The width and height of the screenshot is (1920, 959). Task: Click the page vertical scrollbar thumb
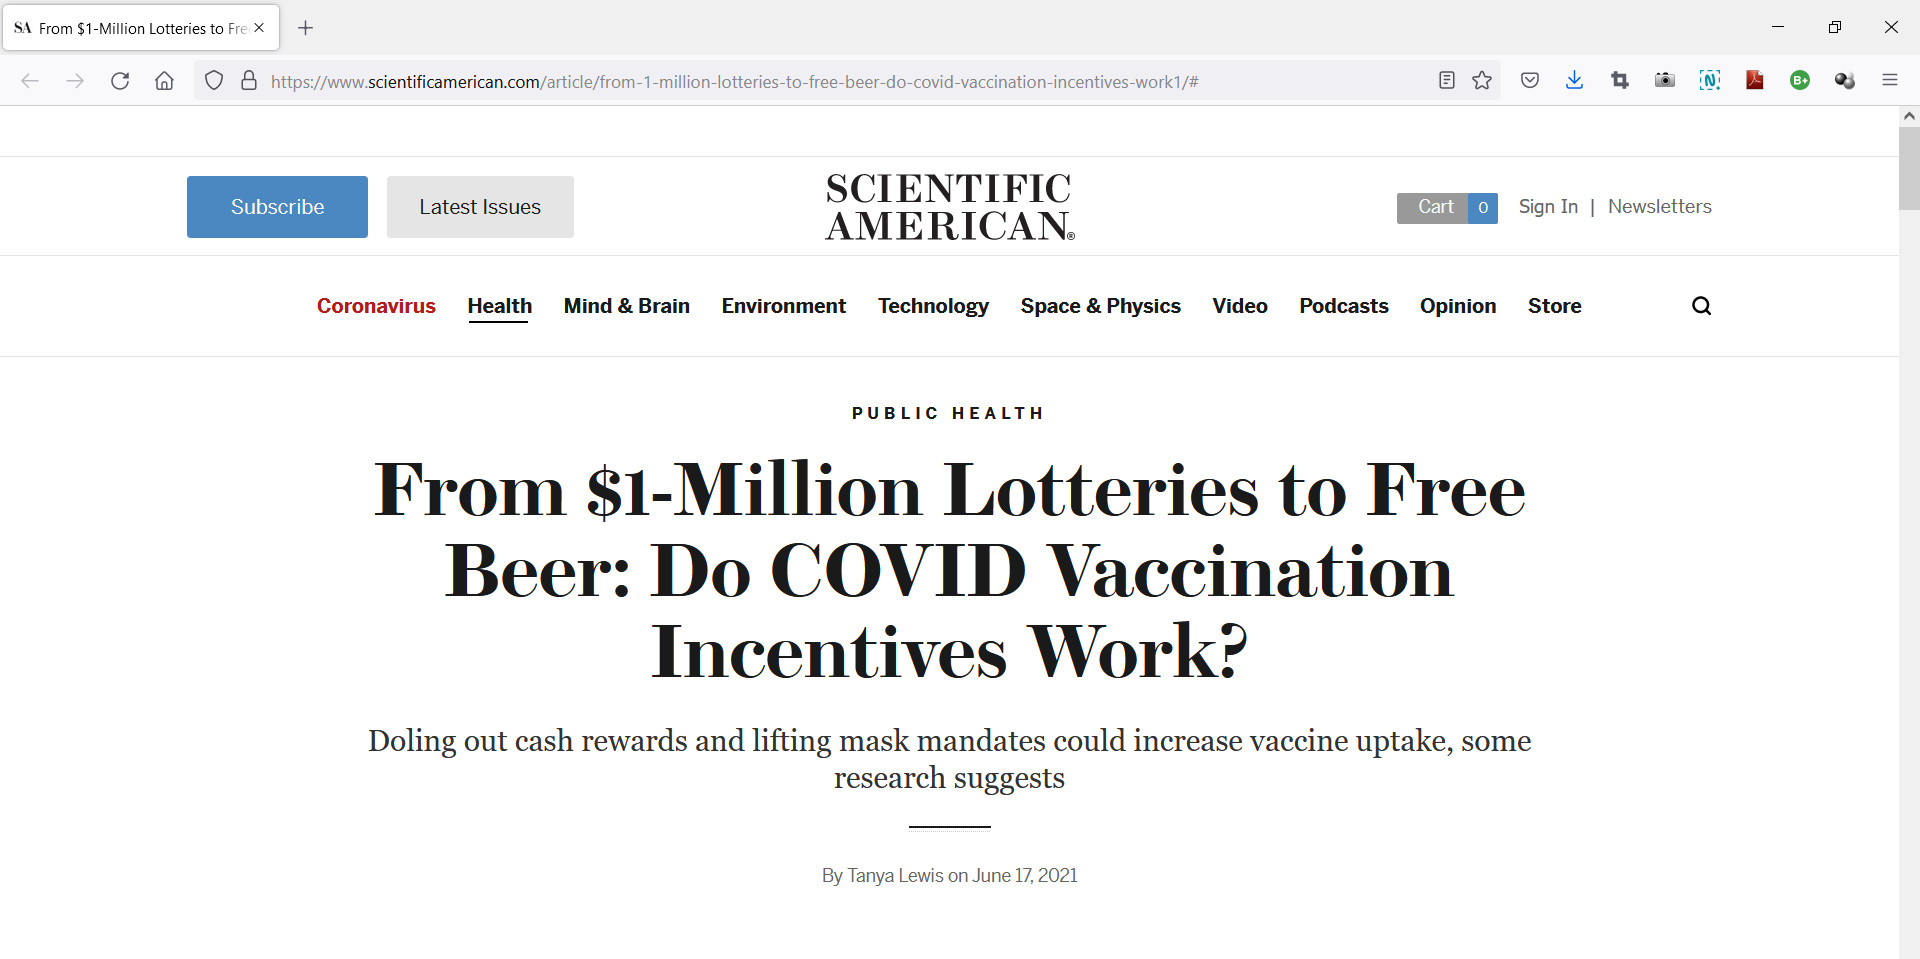click(x=1909, y=168)
